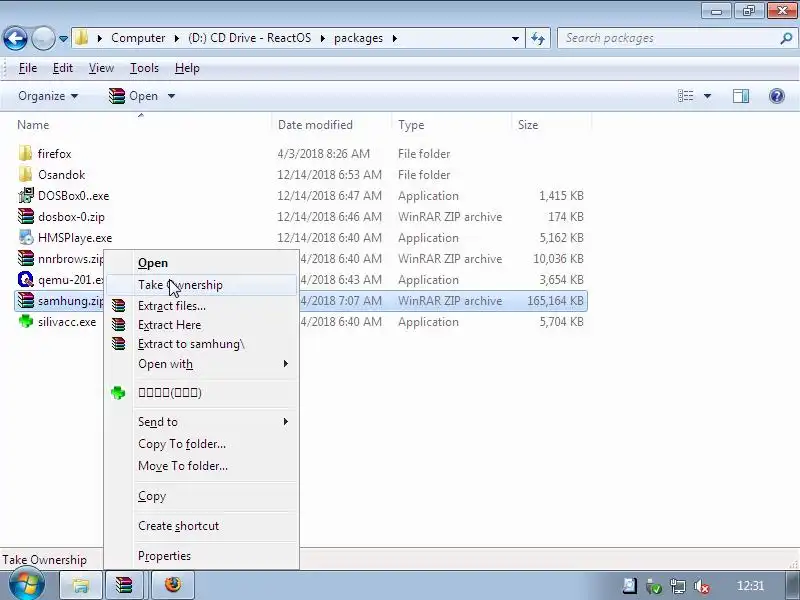The height and width of the screenshot is (600, 800).
Task: Click the folder icon in address bar
Action: [x=81, y=38]
